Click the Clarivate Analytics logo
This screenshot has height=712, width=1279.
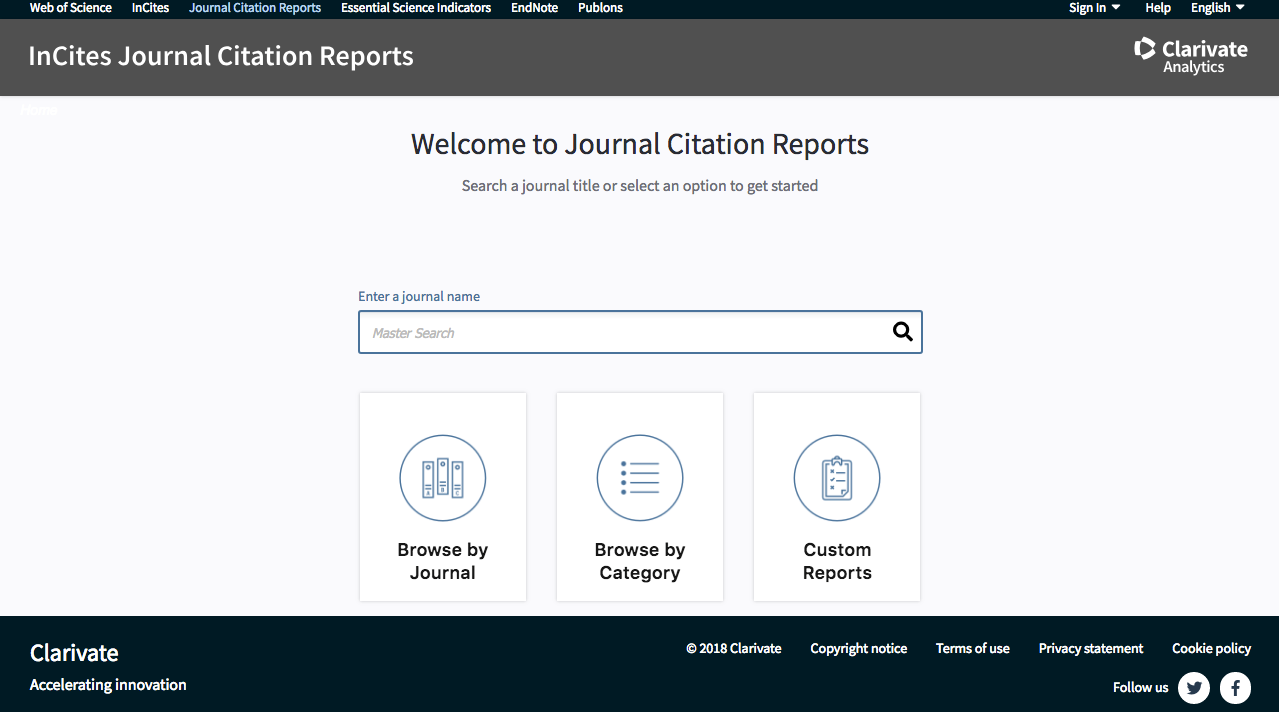pyautogui.click(x=1191, y=56)
